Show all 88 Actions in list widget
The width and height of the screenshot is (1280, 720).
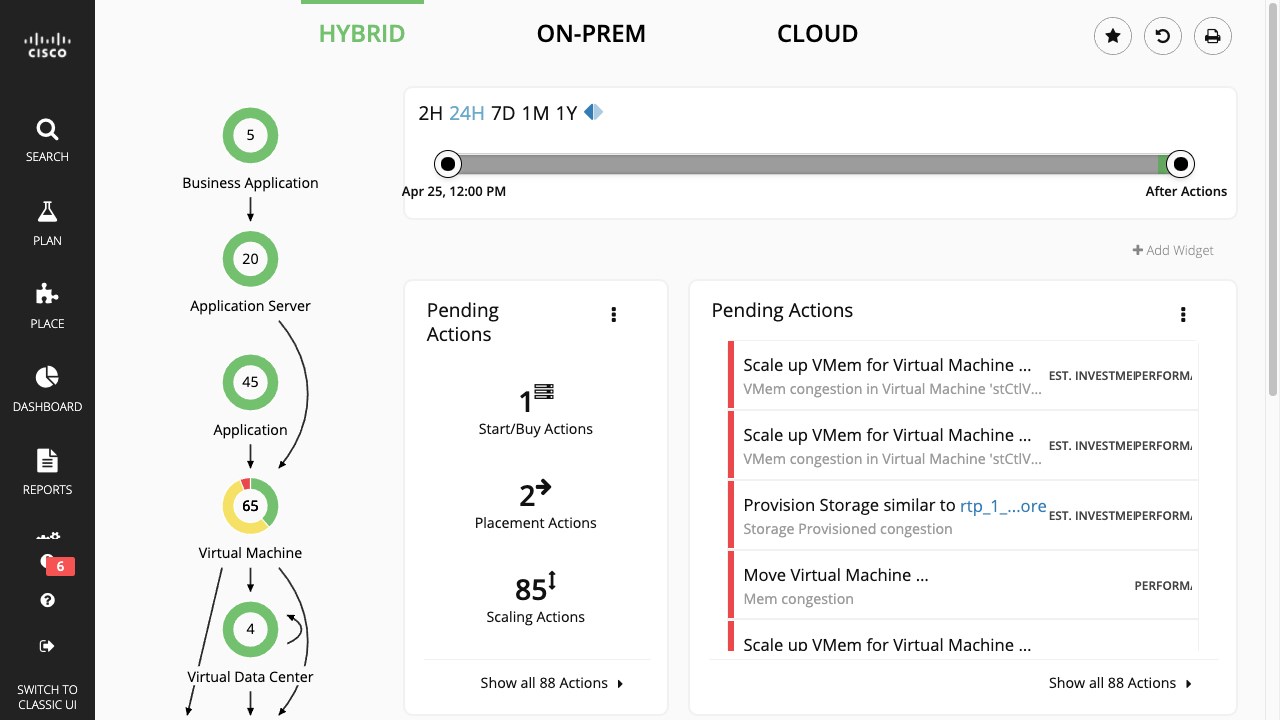point(1121,683)
